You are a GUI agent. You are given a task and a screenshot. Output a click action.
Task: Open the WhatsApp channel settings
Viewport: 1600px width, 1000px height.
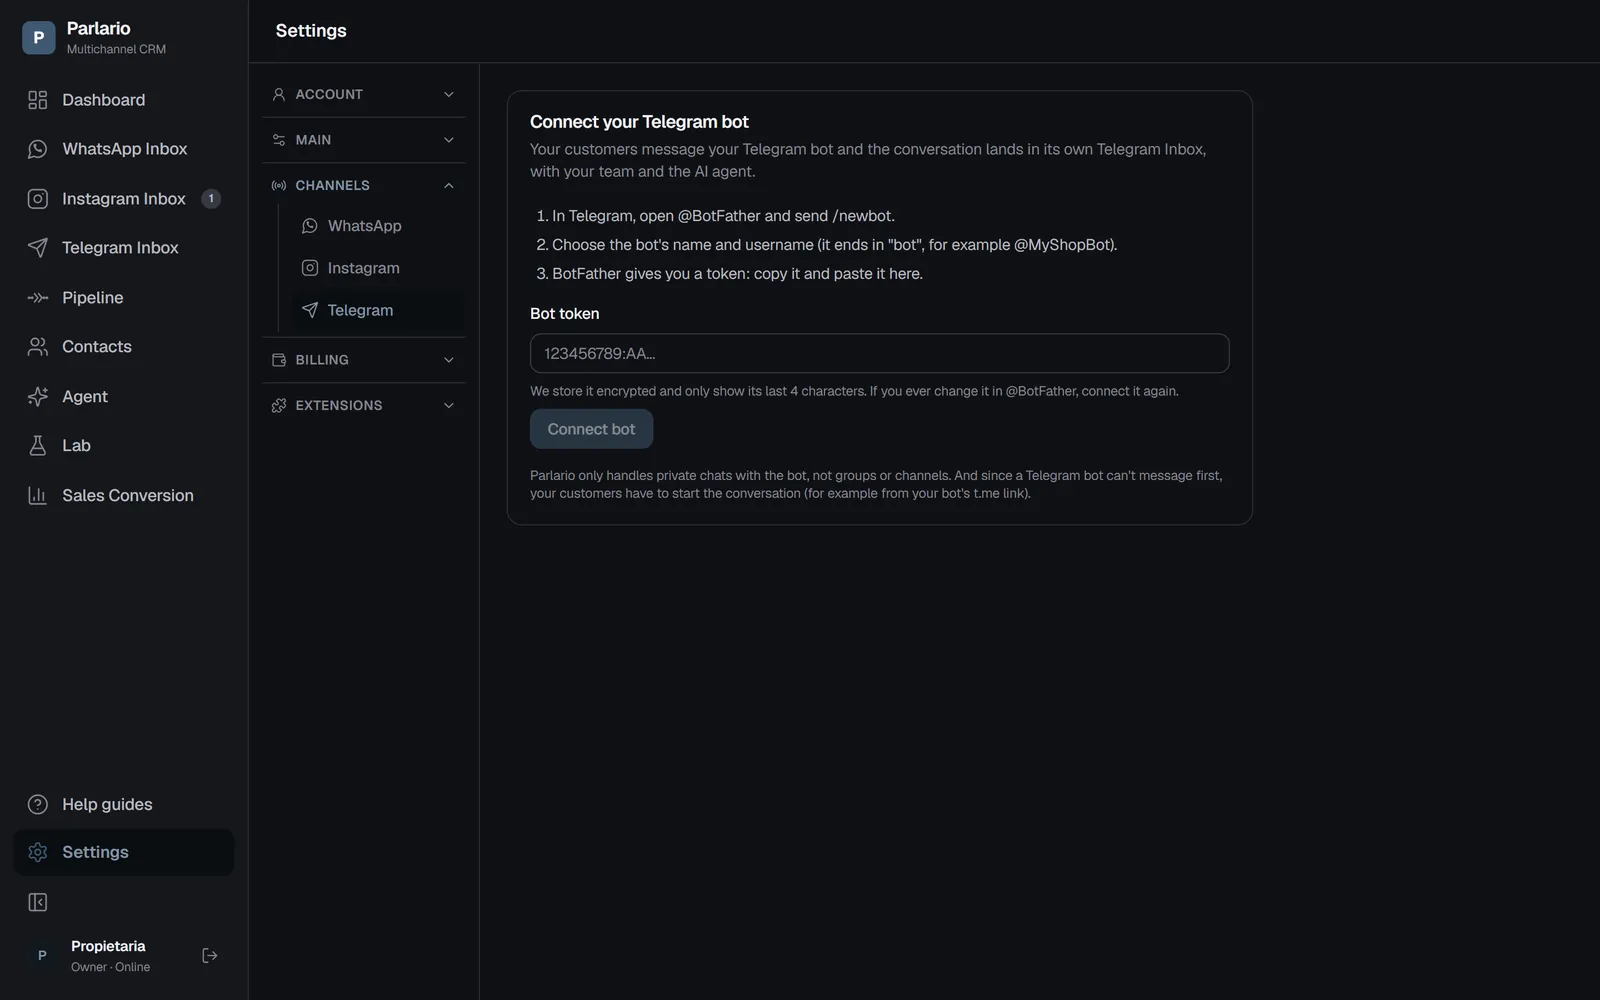[378, 226]
